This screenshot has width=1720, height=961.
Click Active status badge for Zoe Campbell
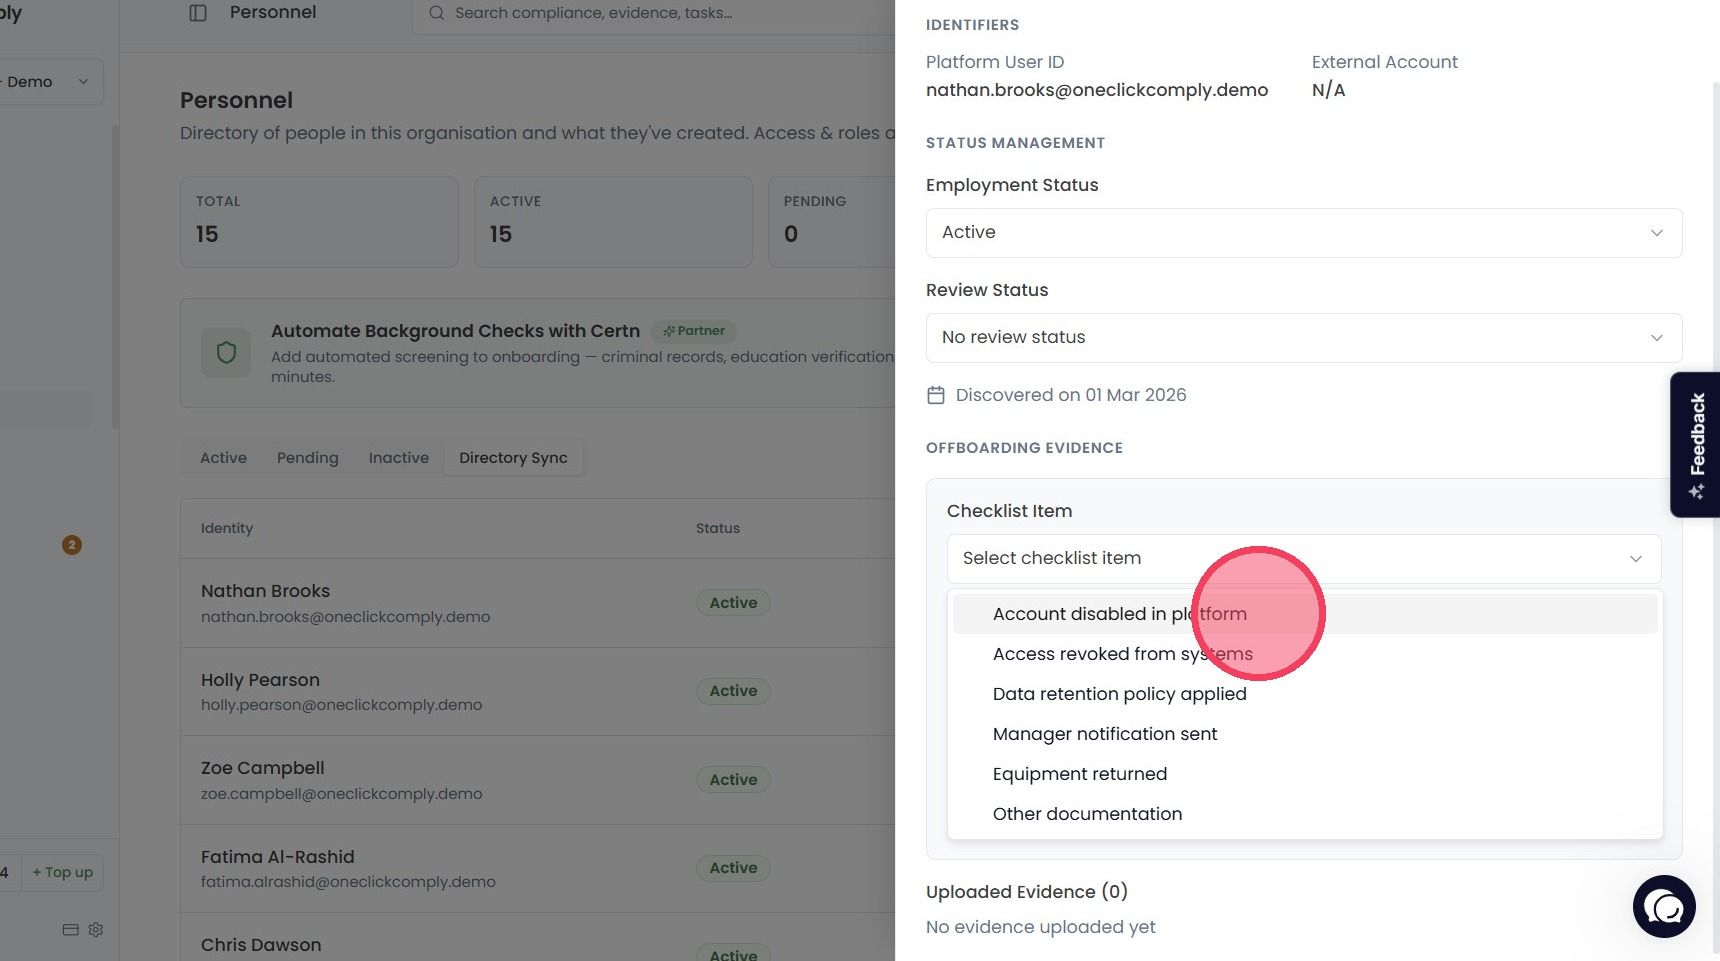[733, 780]
